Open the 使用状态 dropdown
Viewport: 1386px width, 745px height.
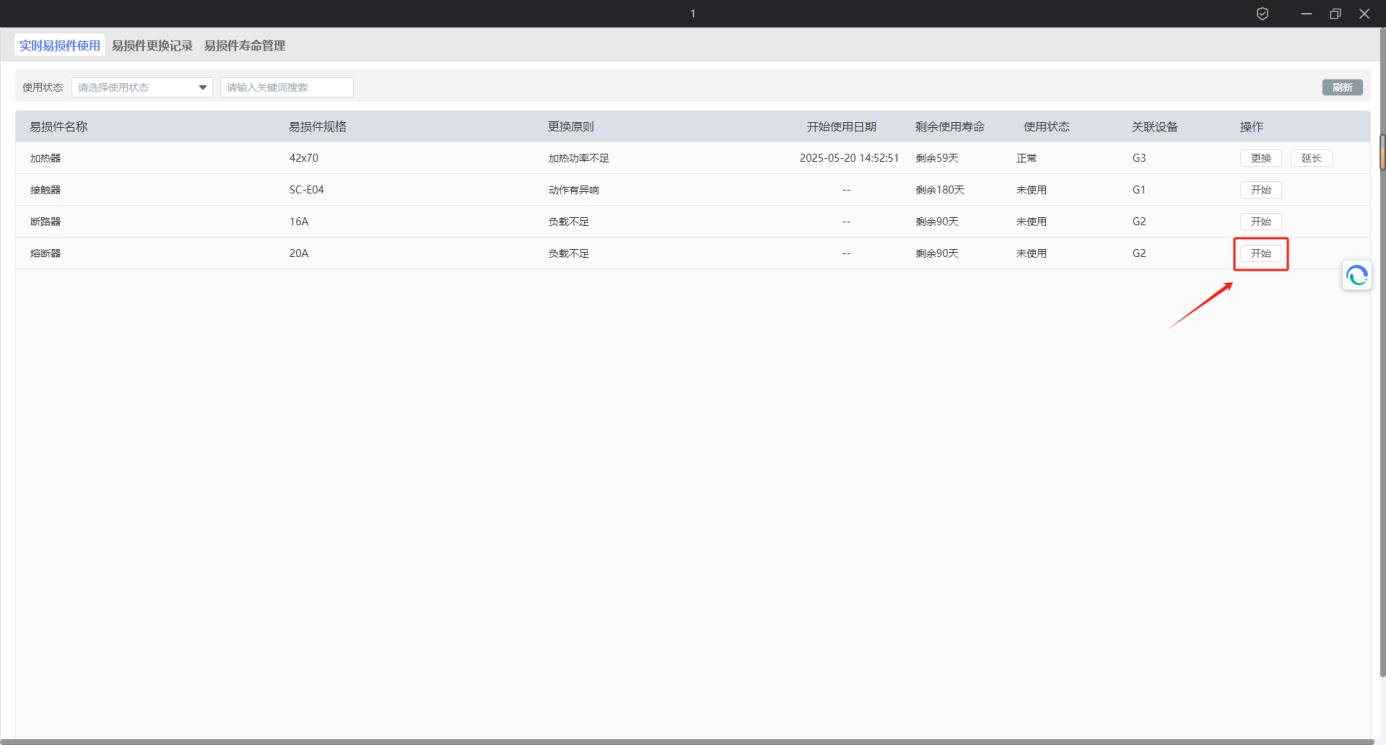[x=142, y=88]
